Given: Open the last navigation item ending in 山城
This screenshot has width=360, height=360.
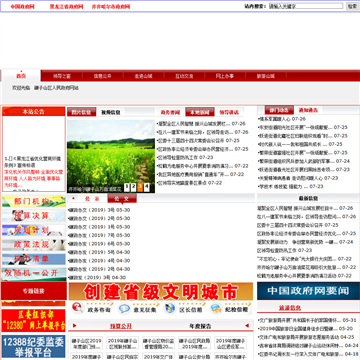Looking at the screenshot, I should tap(266, 76).
